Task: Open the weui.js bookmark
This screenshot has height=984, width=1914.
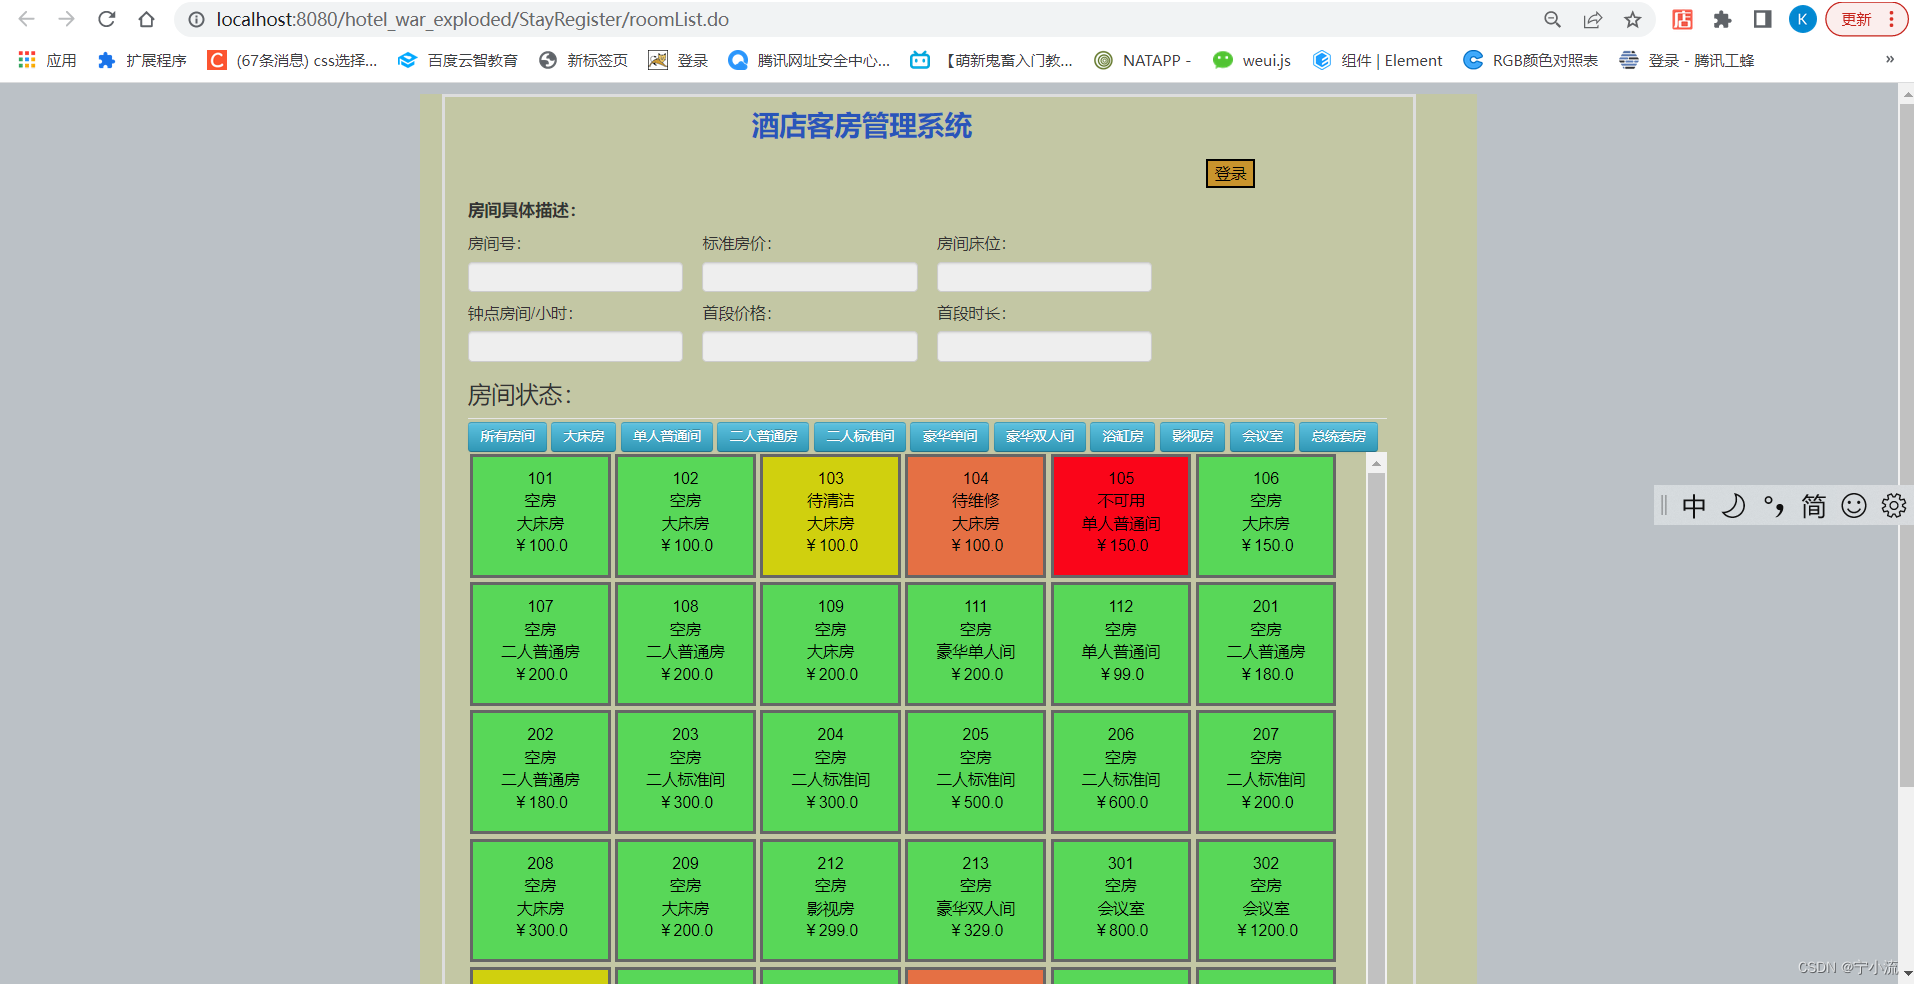Action: pyautogui.click(x=1252, y=60)
